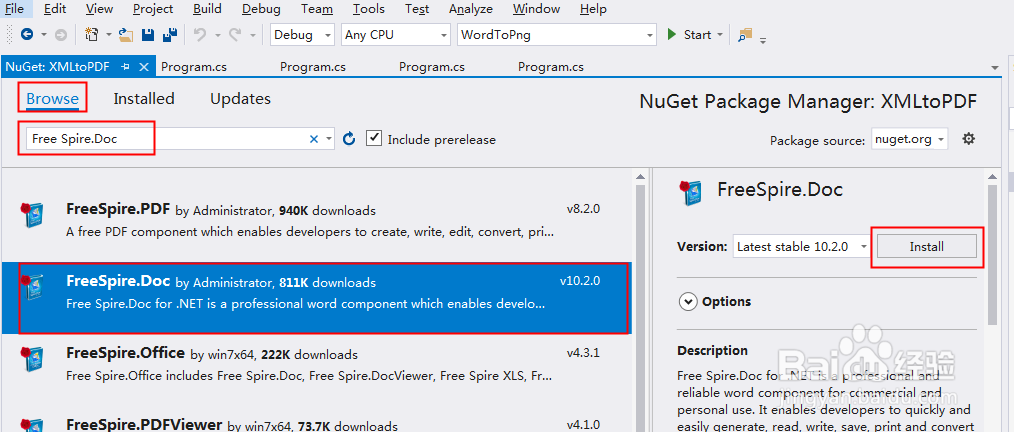The height and width of the screenshot is (432, 1014).
Task: Click the Undo arrow icon
Action: click(200, 35)
